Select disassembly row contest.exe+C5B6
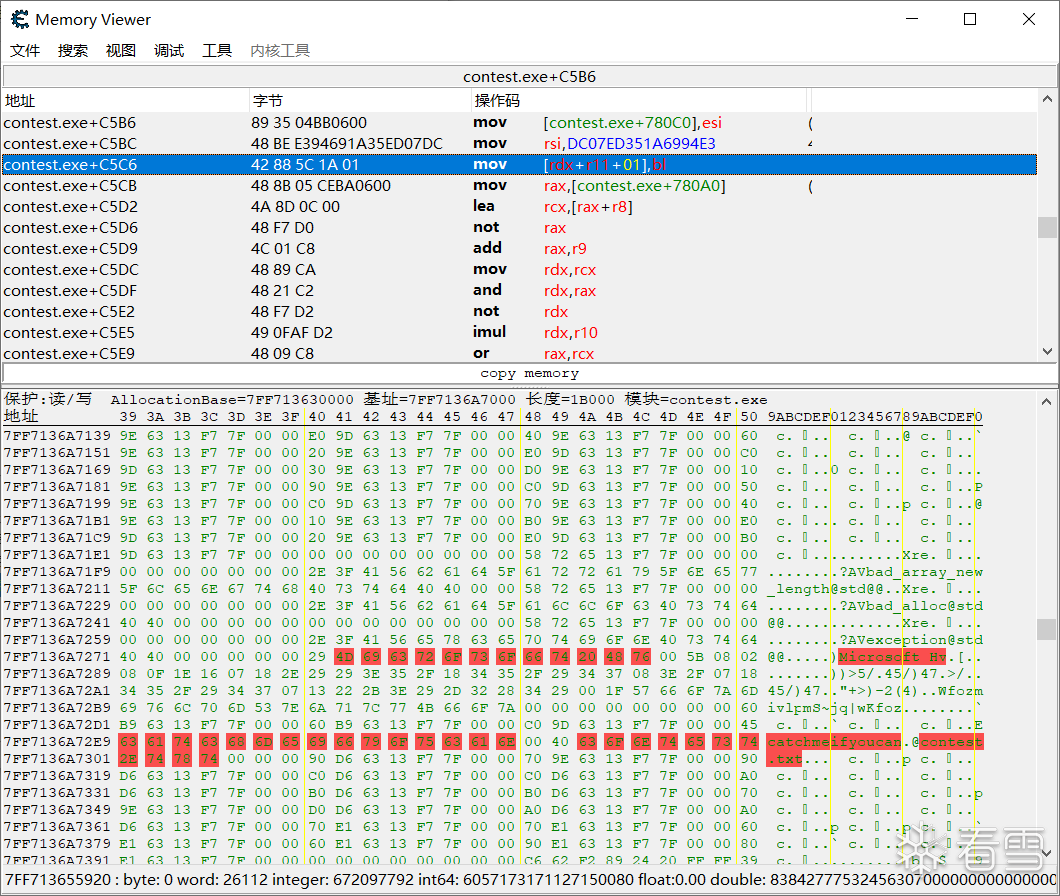The image size is (1060, 896). tap(519, 122)
